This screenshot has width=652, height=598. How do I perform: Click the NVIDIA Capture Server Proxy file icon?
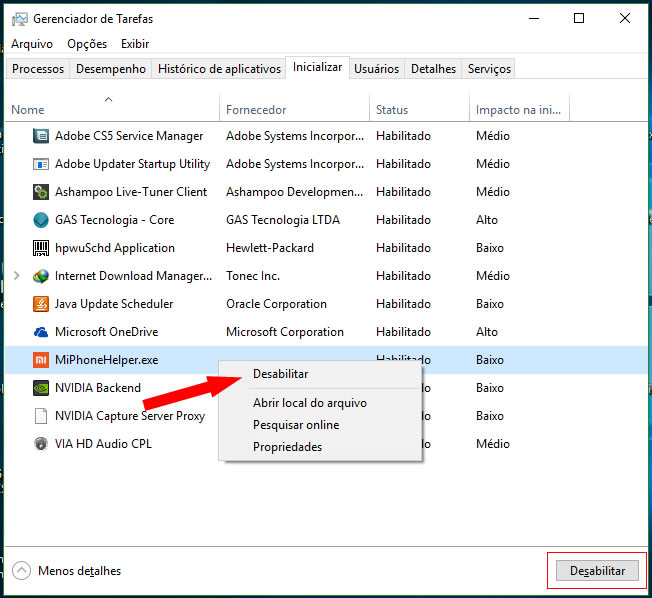tap(41, 416)
